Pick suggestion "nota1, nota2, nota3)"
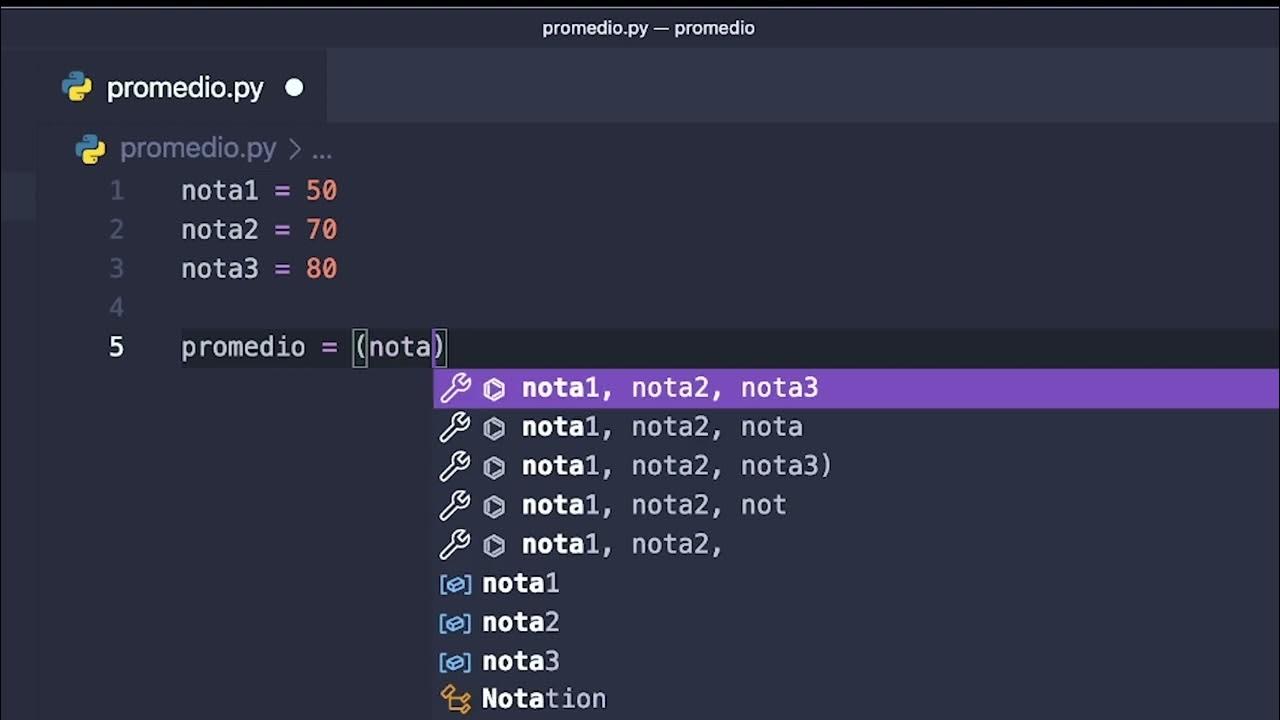This screenshot has width=1280, height=720. tap(856, 466)
